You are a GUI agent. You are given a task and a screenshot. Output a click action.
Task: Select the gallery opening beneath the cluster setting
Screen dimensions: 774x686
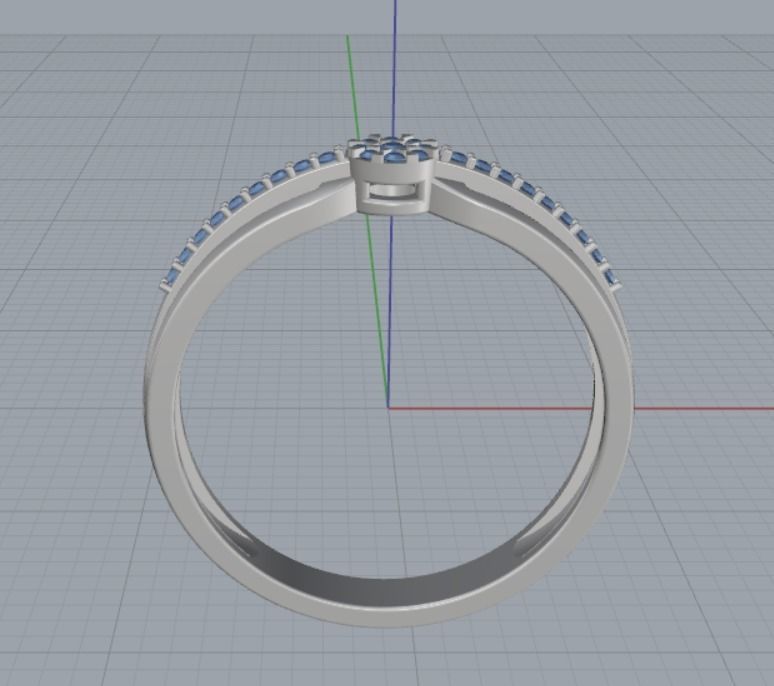391,191
